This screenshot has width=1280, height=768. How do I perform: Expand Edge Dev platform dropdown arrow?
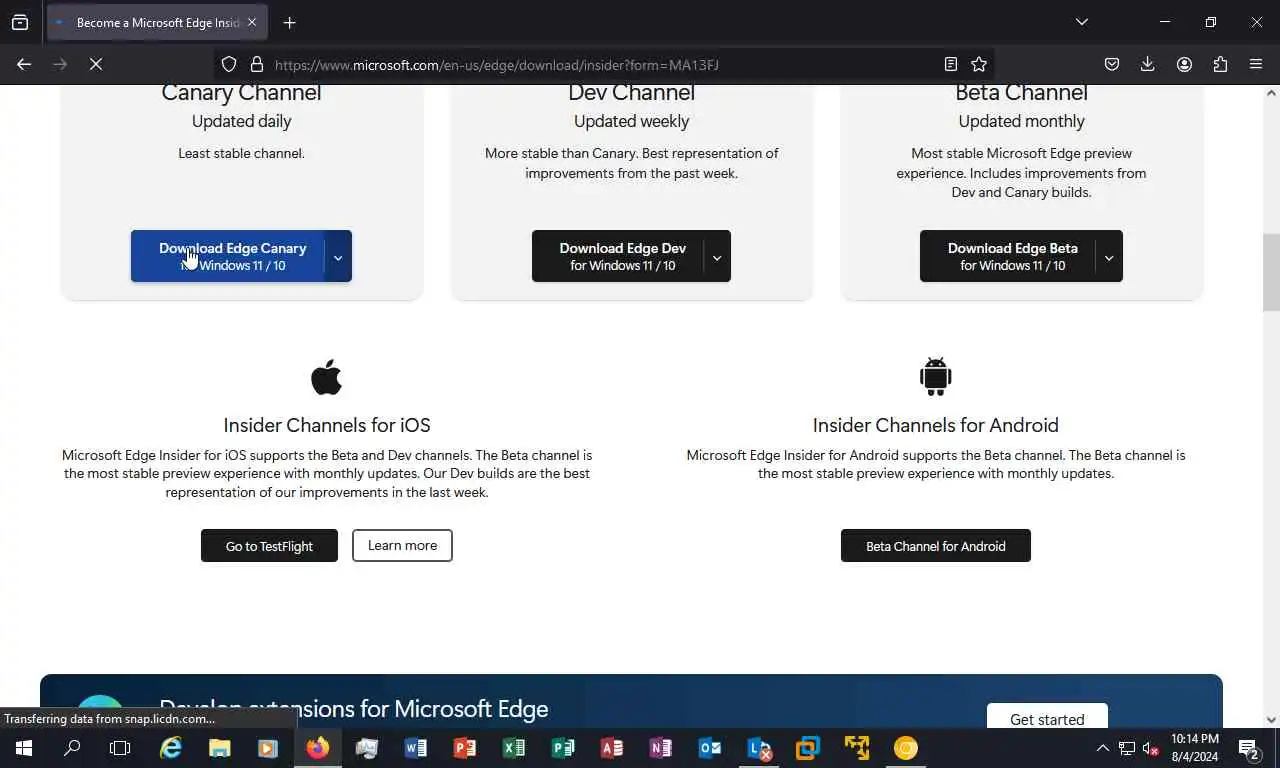click(717, 257)
